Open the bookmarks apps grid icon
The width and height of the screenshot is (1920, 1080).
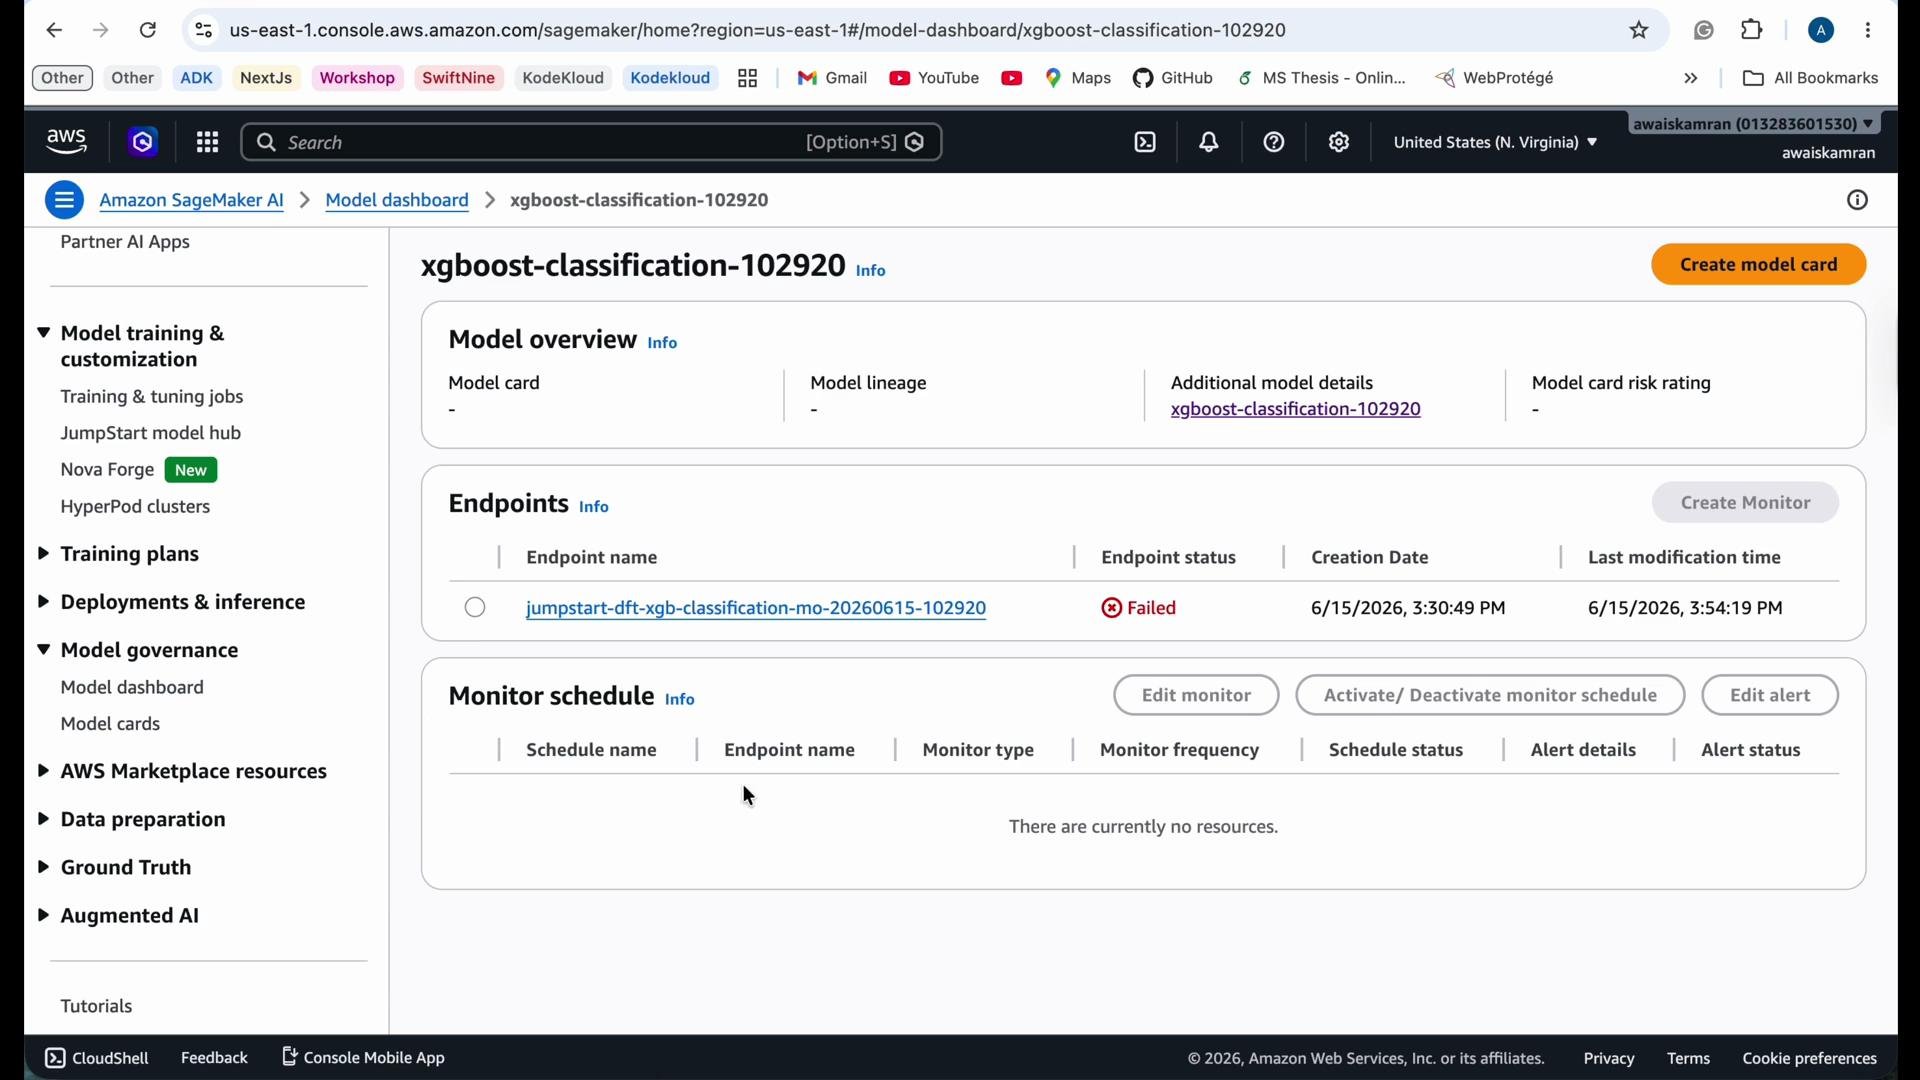coord(748,79)
